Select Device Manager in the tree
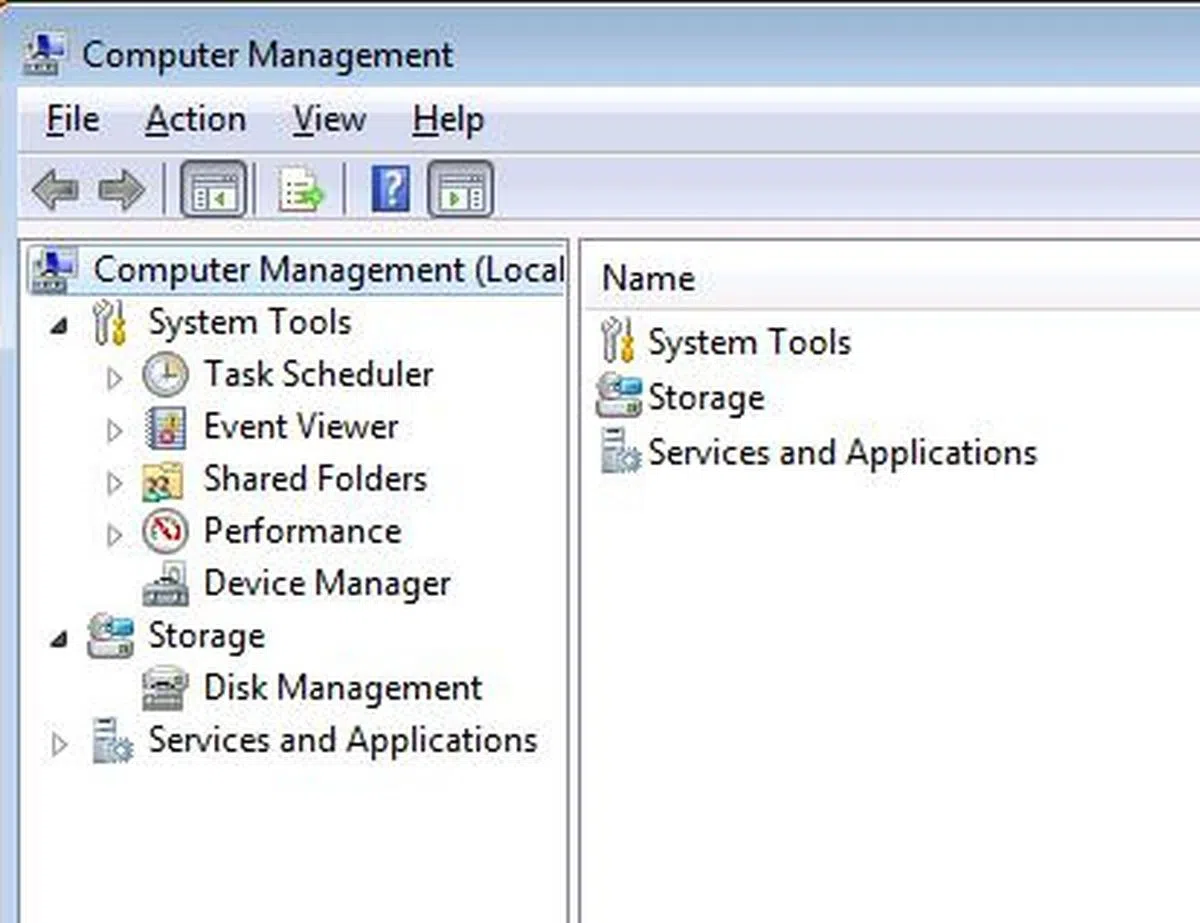Screen dimensions: 1200x923 tap(326, 584)
